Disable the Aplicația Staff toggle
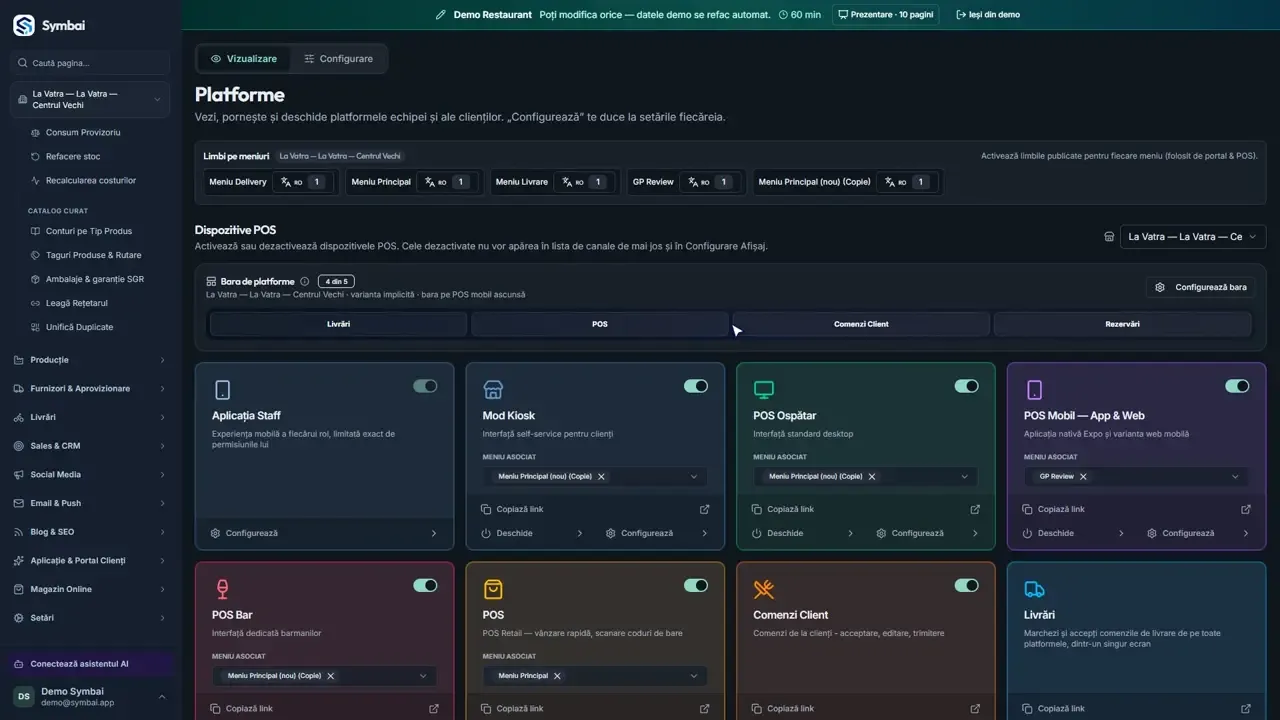 click(x=425, y=386)
